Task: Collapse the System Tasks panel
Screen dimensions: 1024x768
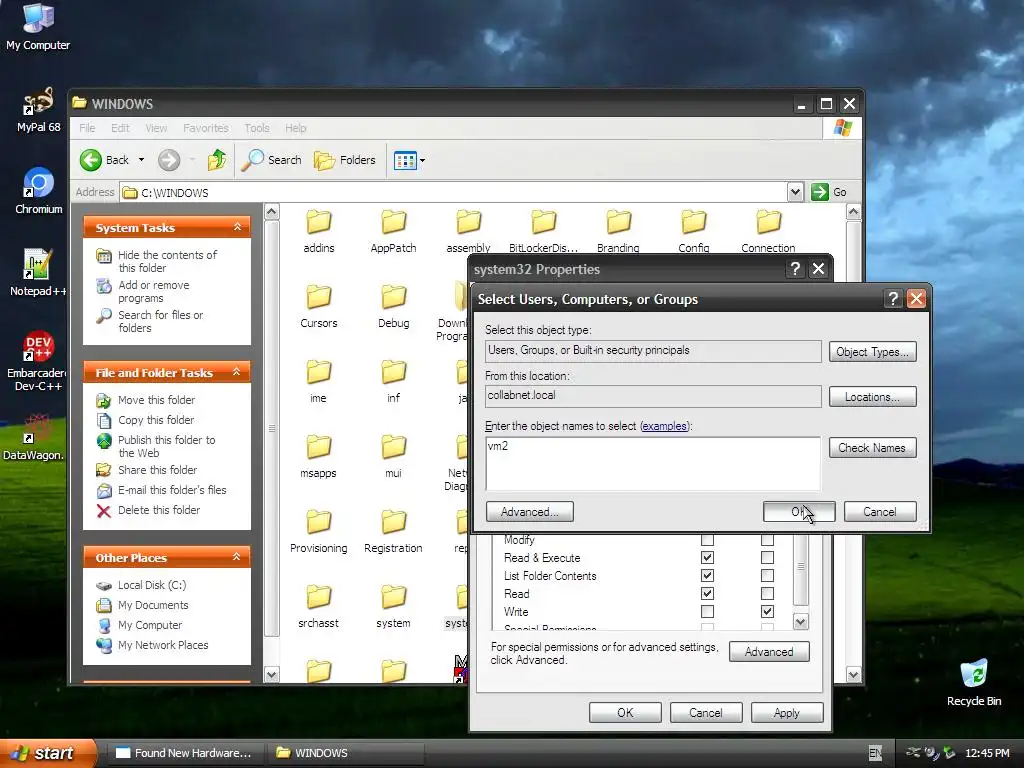Action: point(237,227)
